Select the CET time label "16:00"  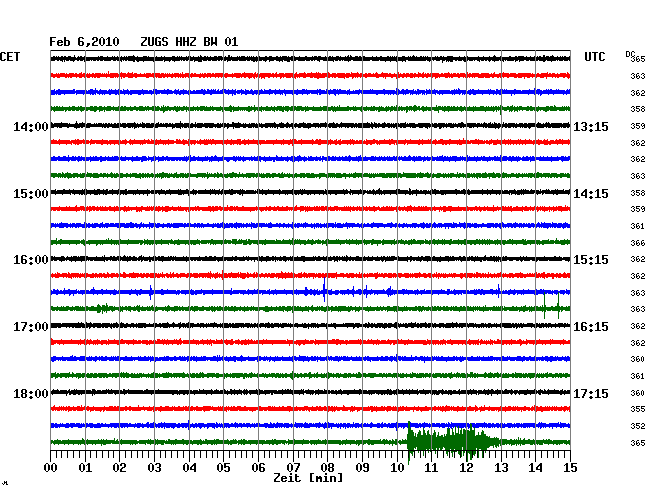pos(31,260)
